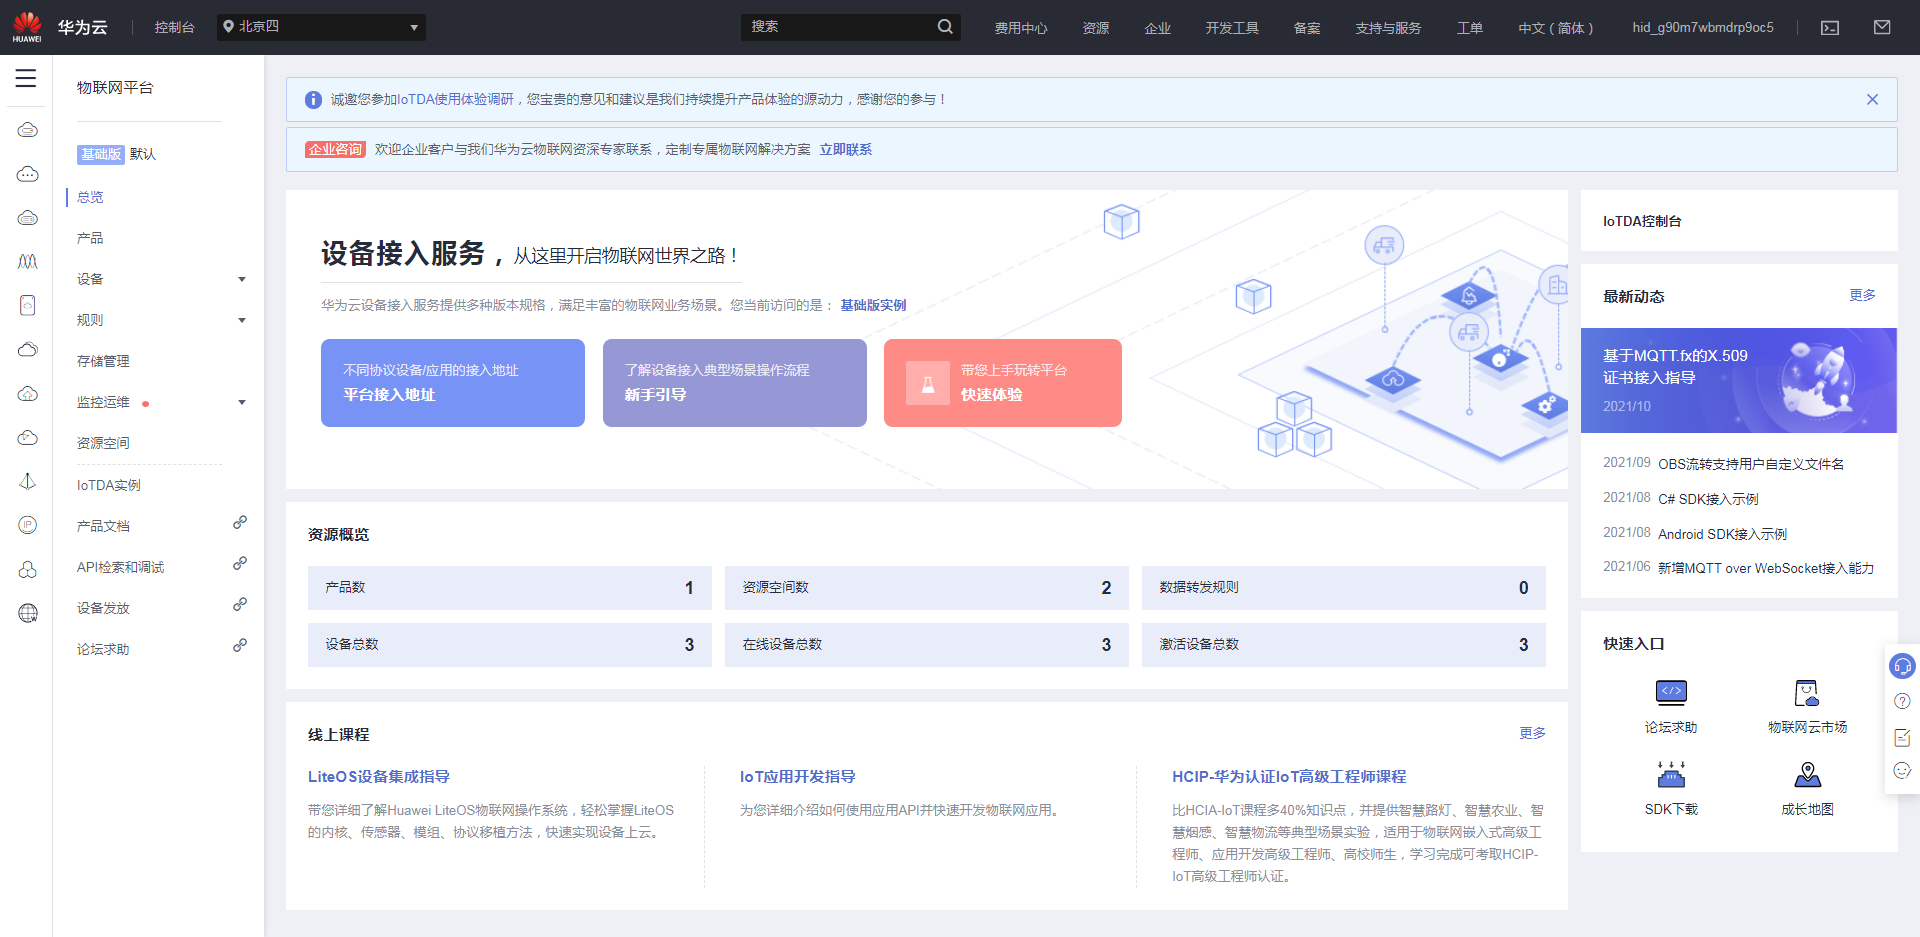
Task: Open the 物联网云市场 quick entry icon
Action: click(1807, 693)
